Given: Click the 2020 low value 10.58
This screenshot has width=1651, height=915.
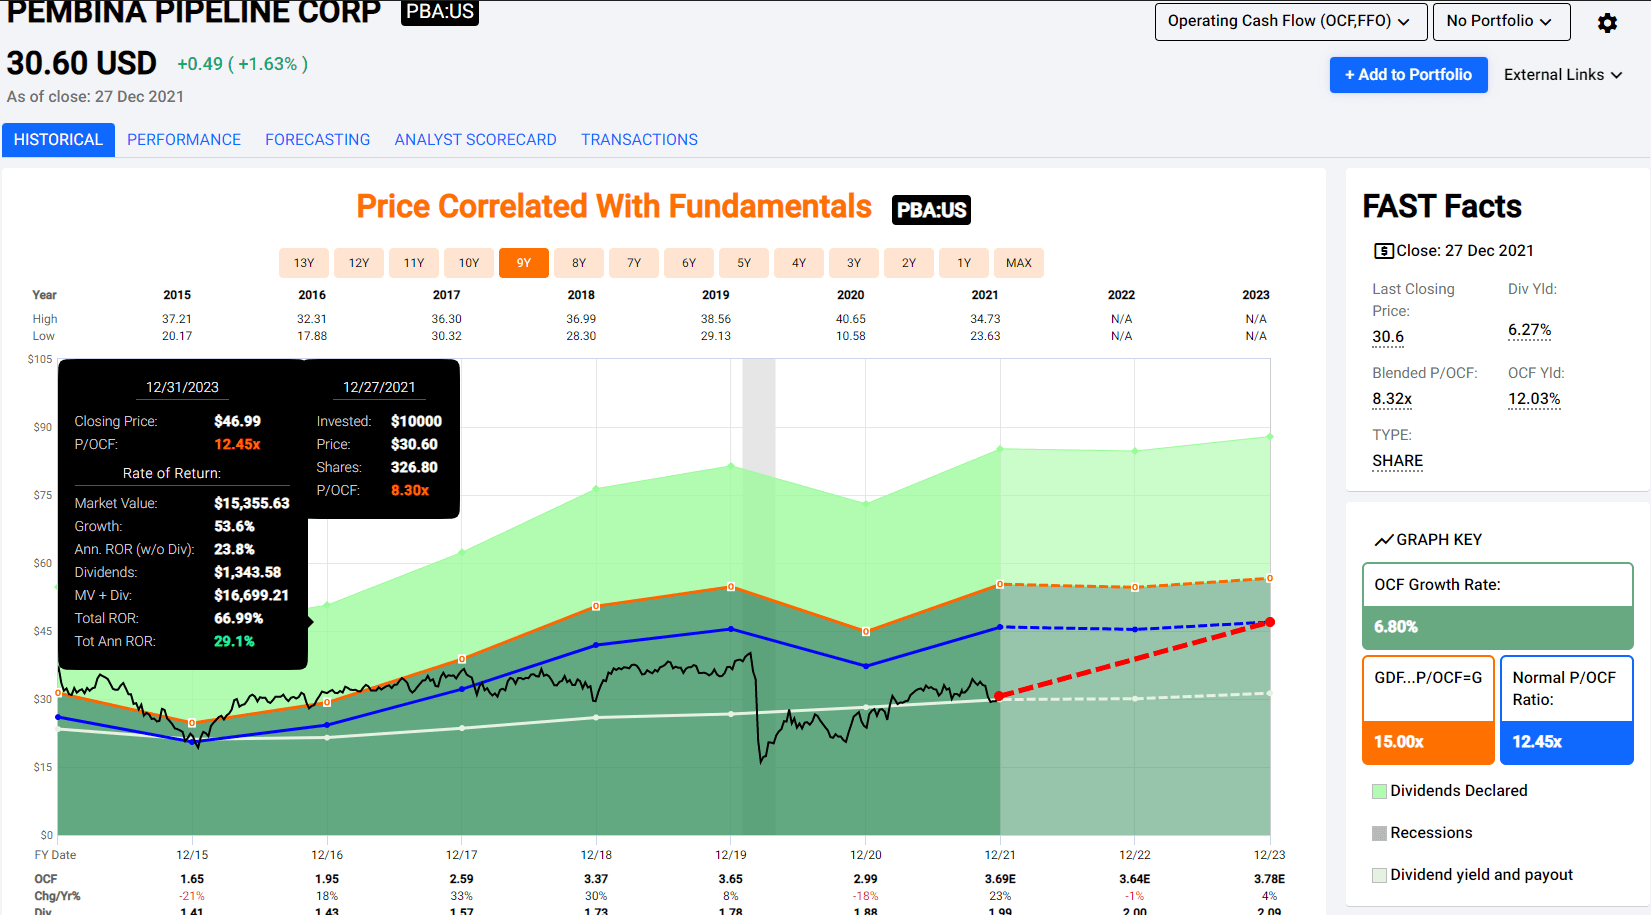Looking at the screenshot, I should click(851, 336).
